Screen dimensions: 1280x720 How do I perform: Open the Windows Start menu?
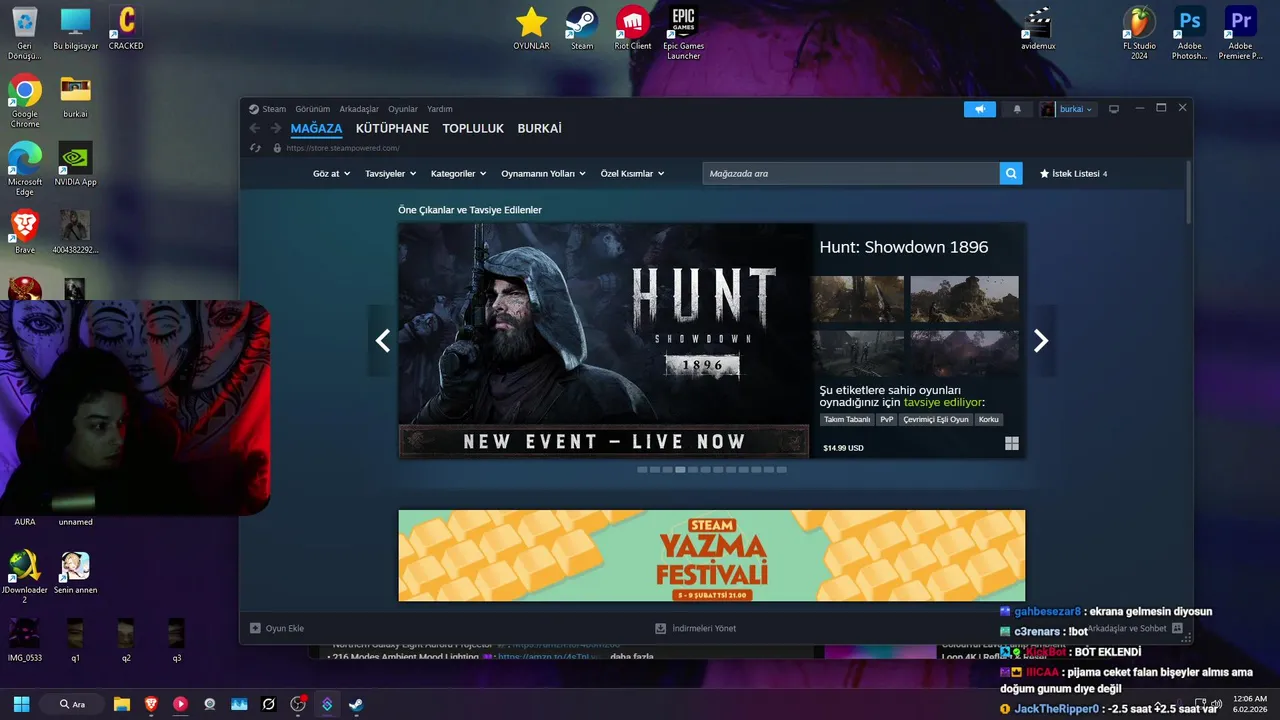pos(21,704)
